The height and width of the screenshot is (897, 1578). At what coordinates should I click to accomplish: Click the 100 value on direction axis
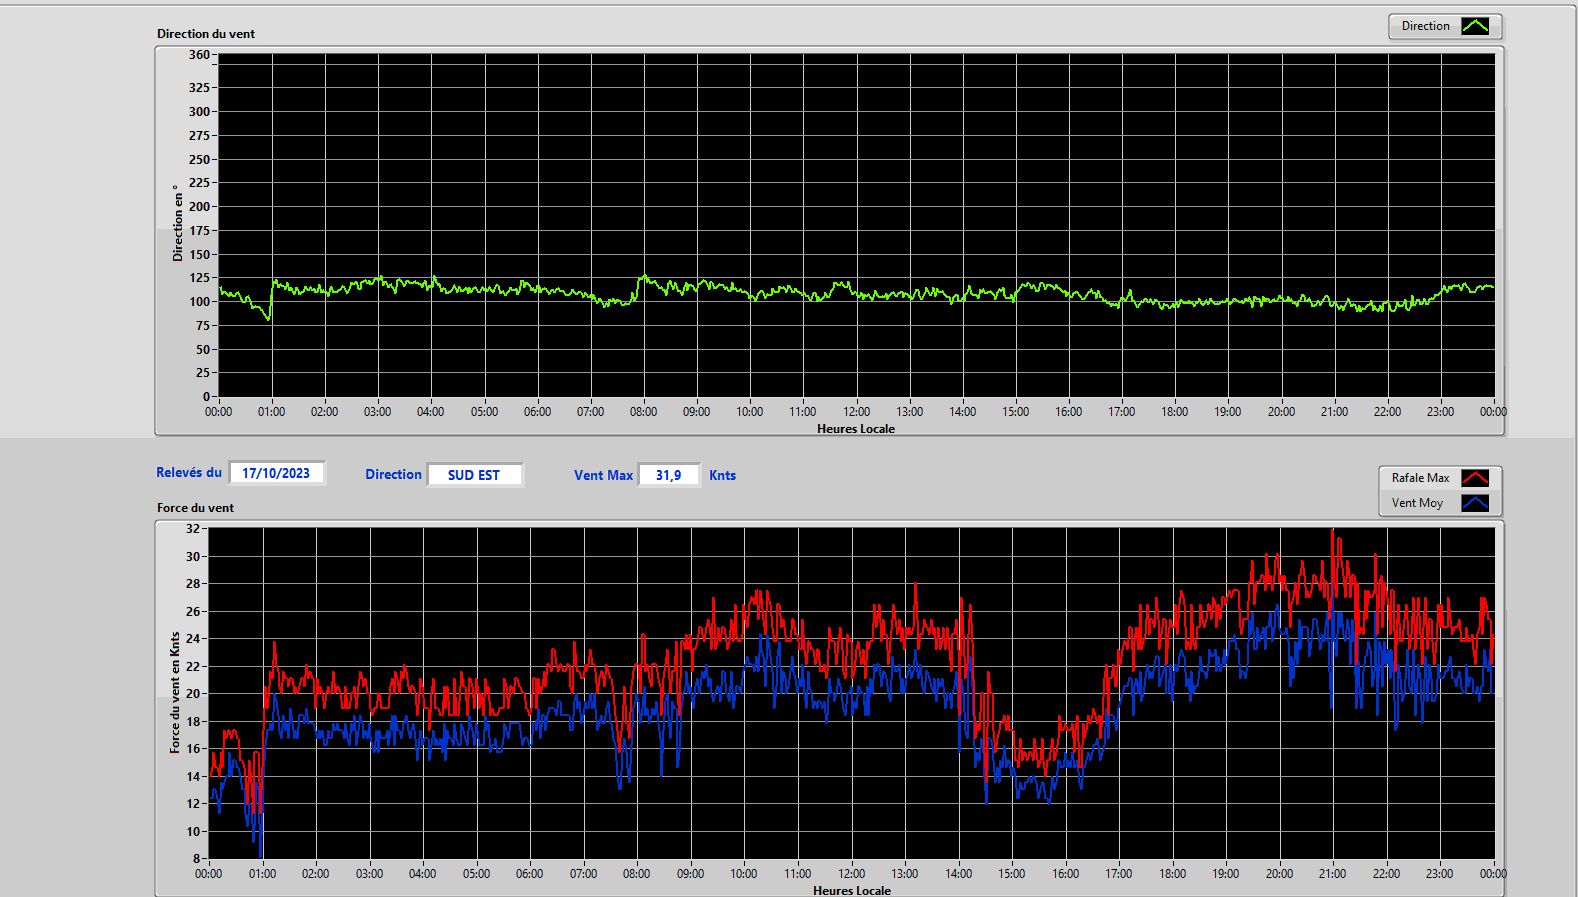click(199, 302)
